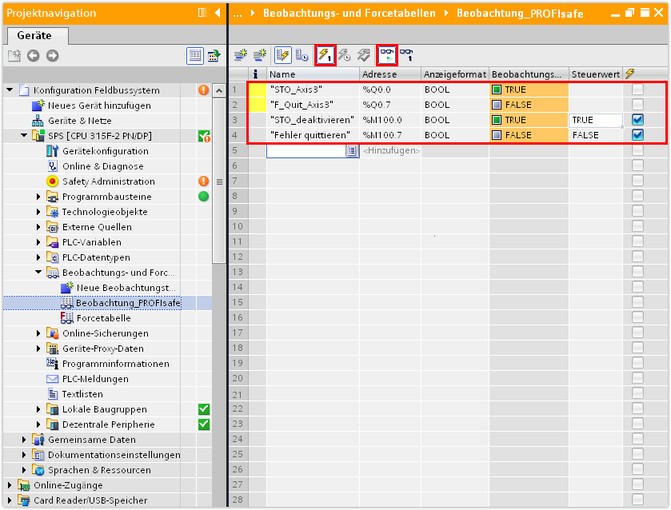
Task: Click the 'Monitor all' glasses icon
Action: point(386,55)
